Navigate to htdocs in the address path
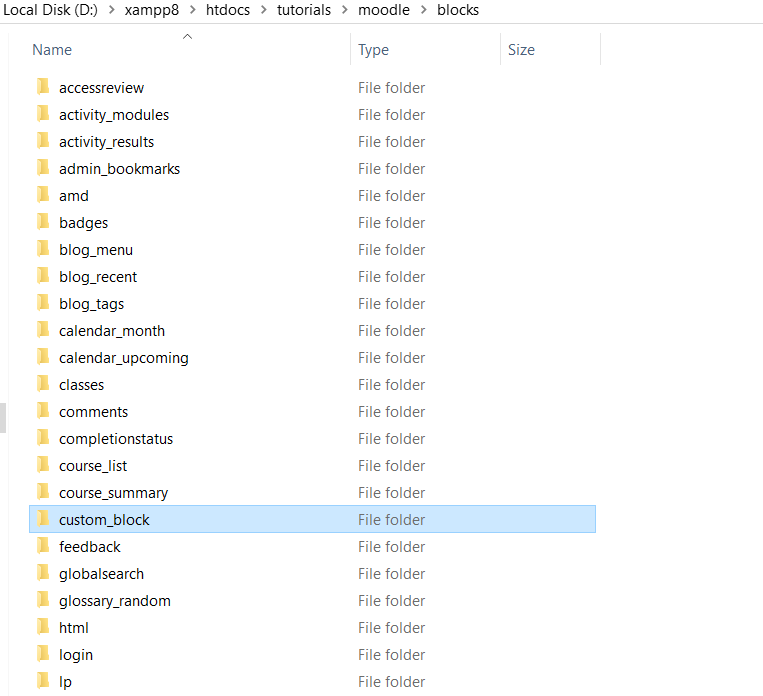This screenshot has width=763, height=696. (x=228, y=10)
